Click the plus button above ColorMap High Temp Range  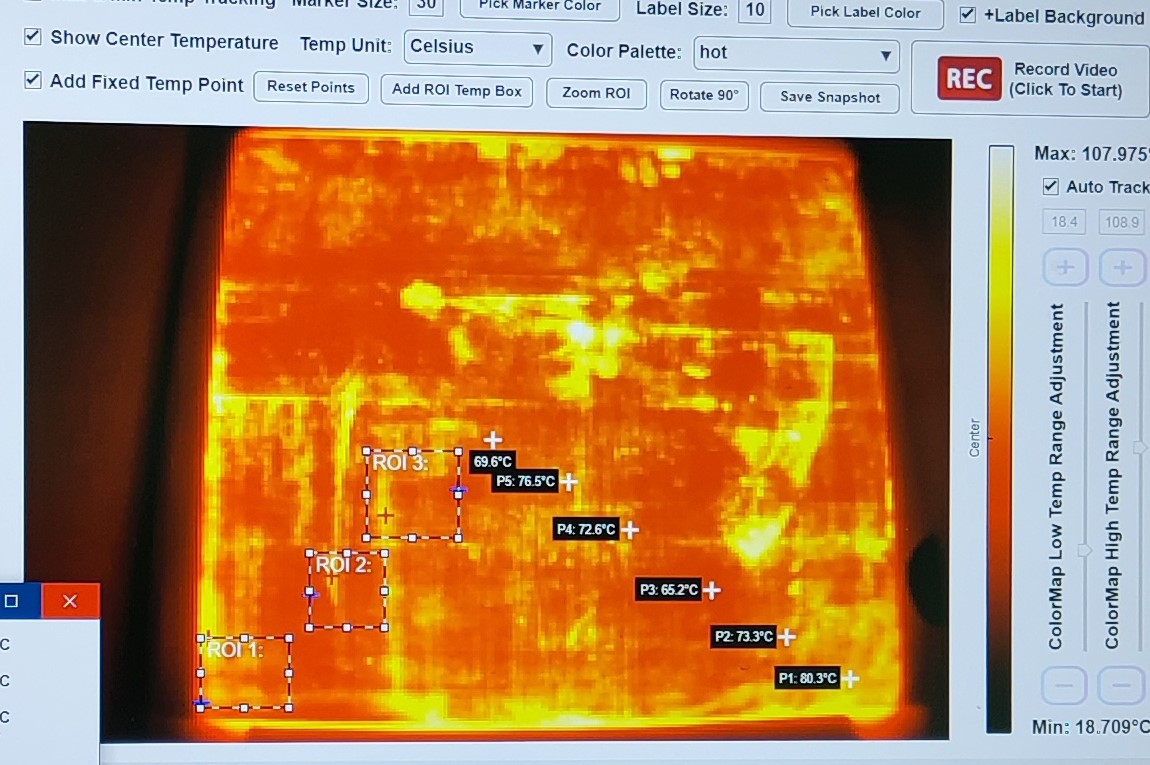[x=1122, y=268]
